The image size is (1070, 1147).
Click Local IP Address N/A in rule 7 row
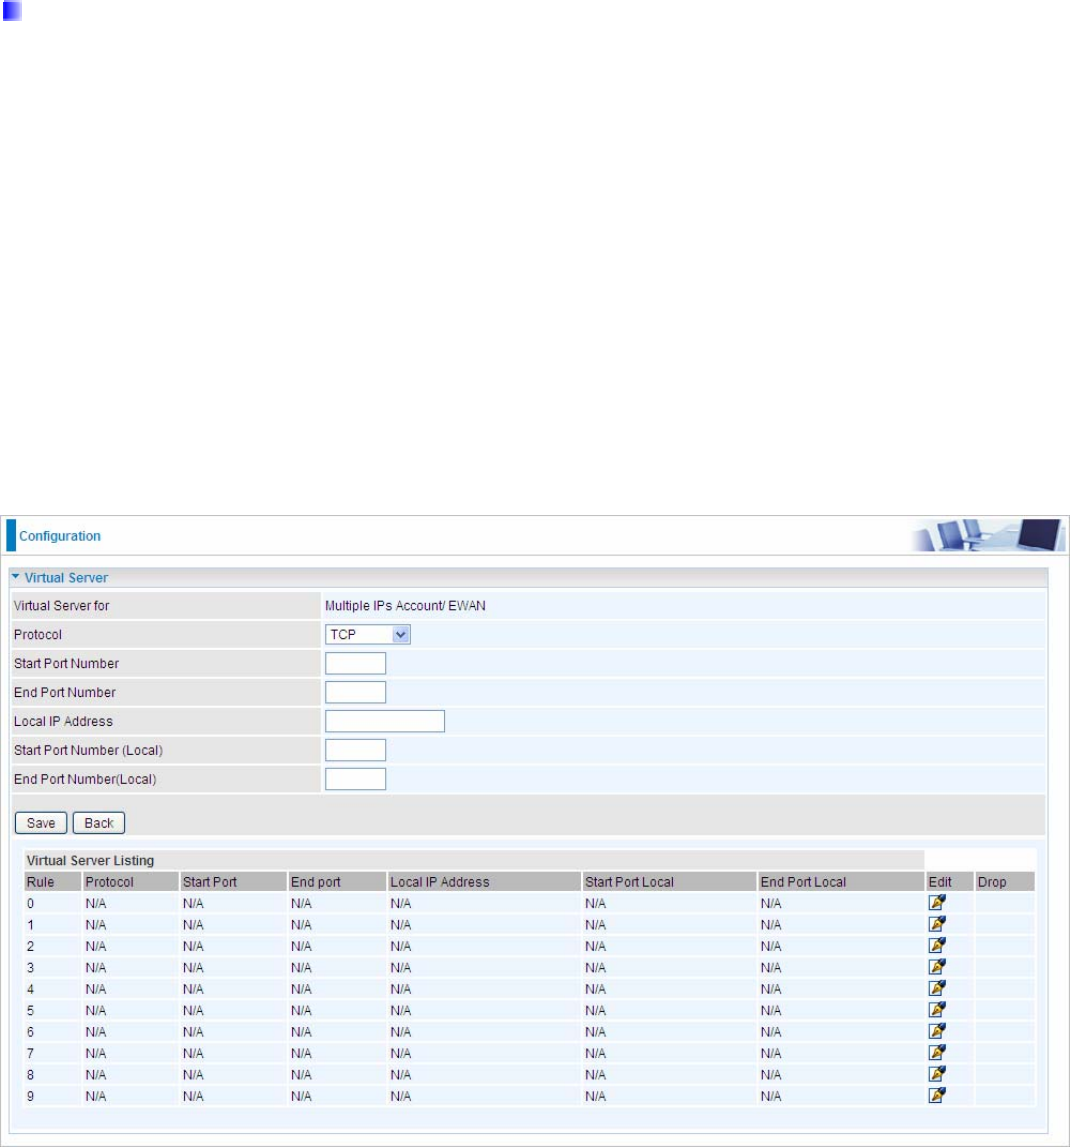point(401,1053)
